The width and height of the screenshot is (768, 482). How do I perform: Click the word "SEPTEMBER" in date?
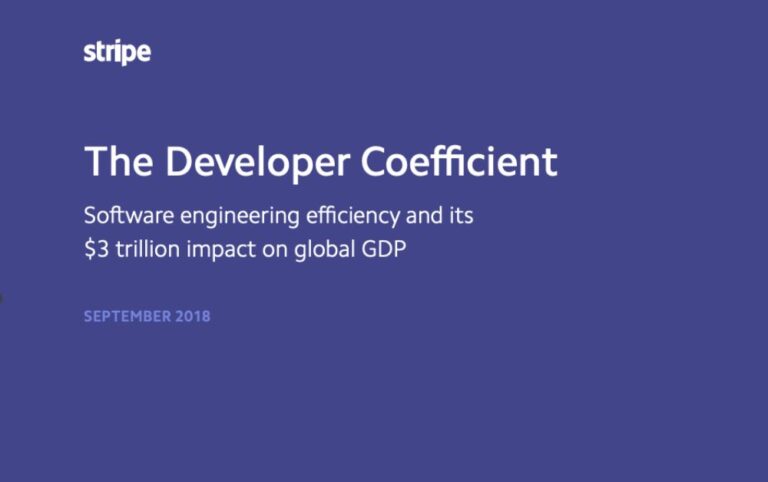tap(126, 317)
